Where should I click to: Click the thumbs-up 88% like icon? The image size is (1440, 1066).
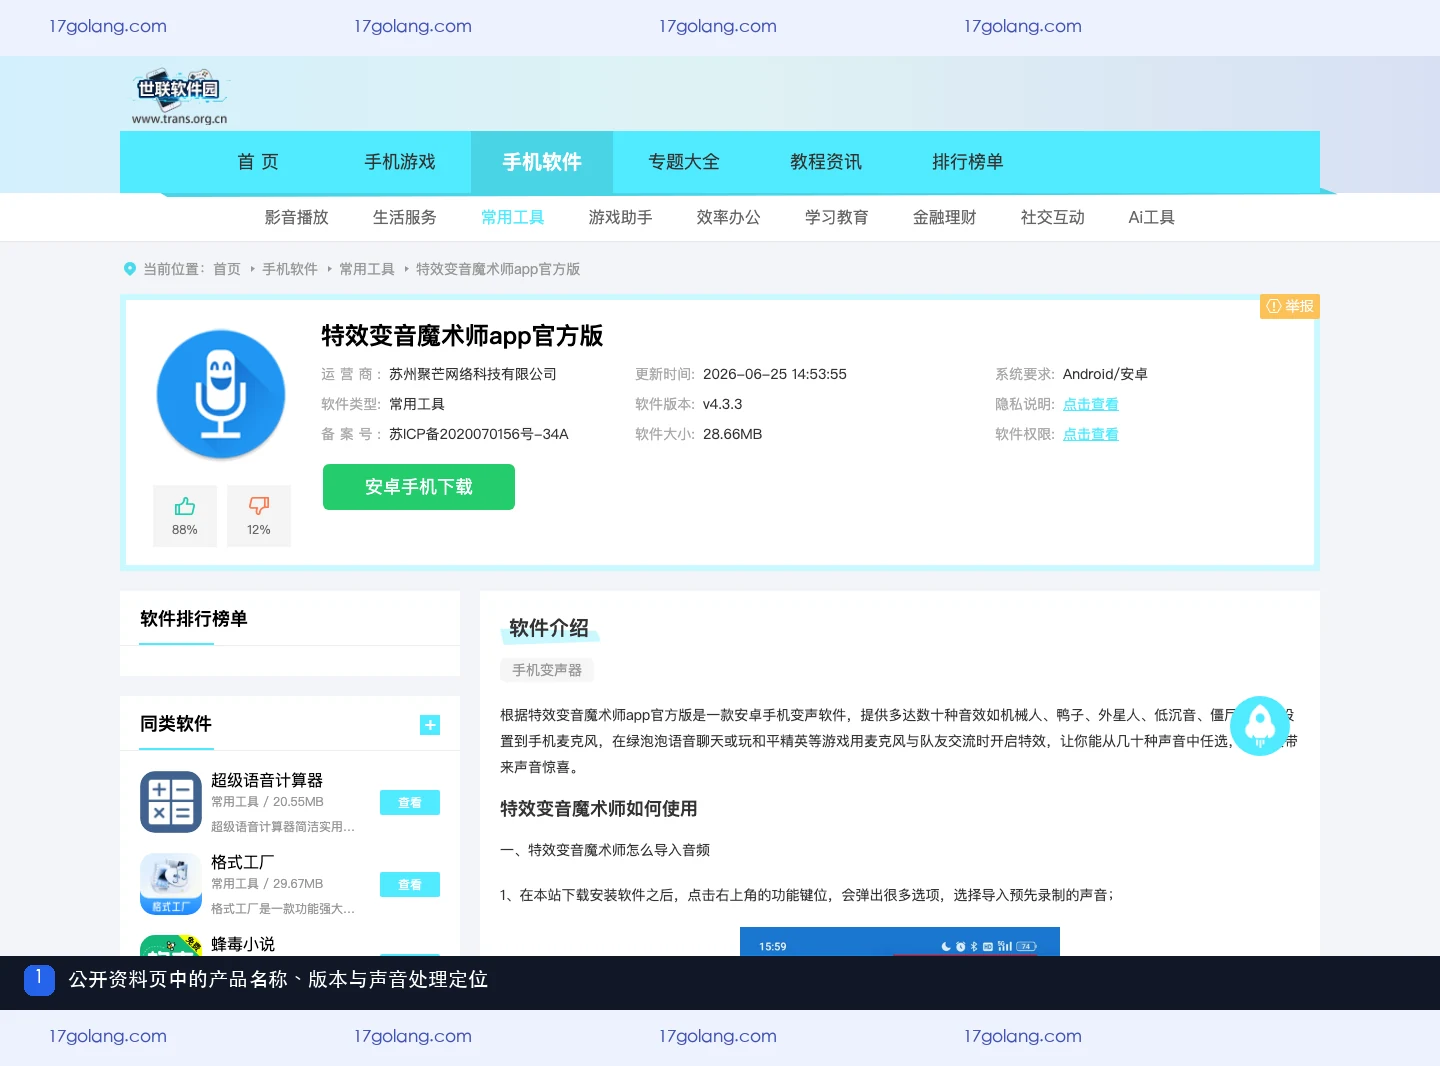click(185, 507)
